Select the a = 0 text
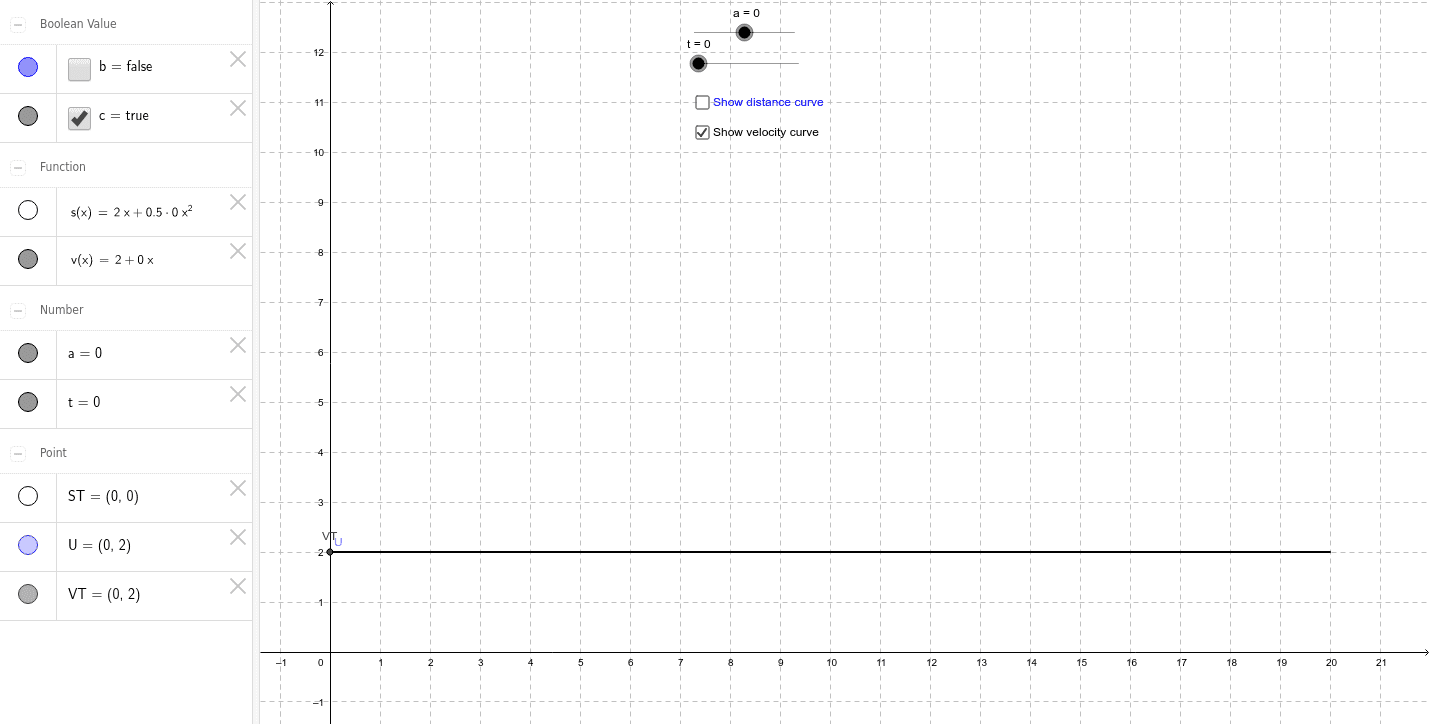Image resolution: width=1431 pixels, height=726 pixels. click(85, 353)
